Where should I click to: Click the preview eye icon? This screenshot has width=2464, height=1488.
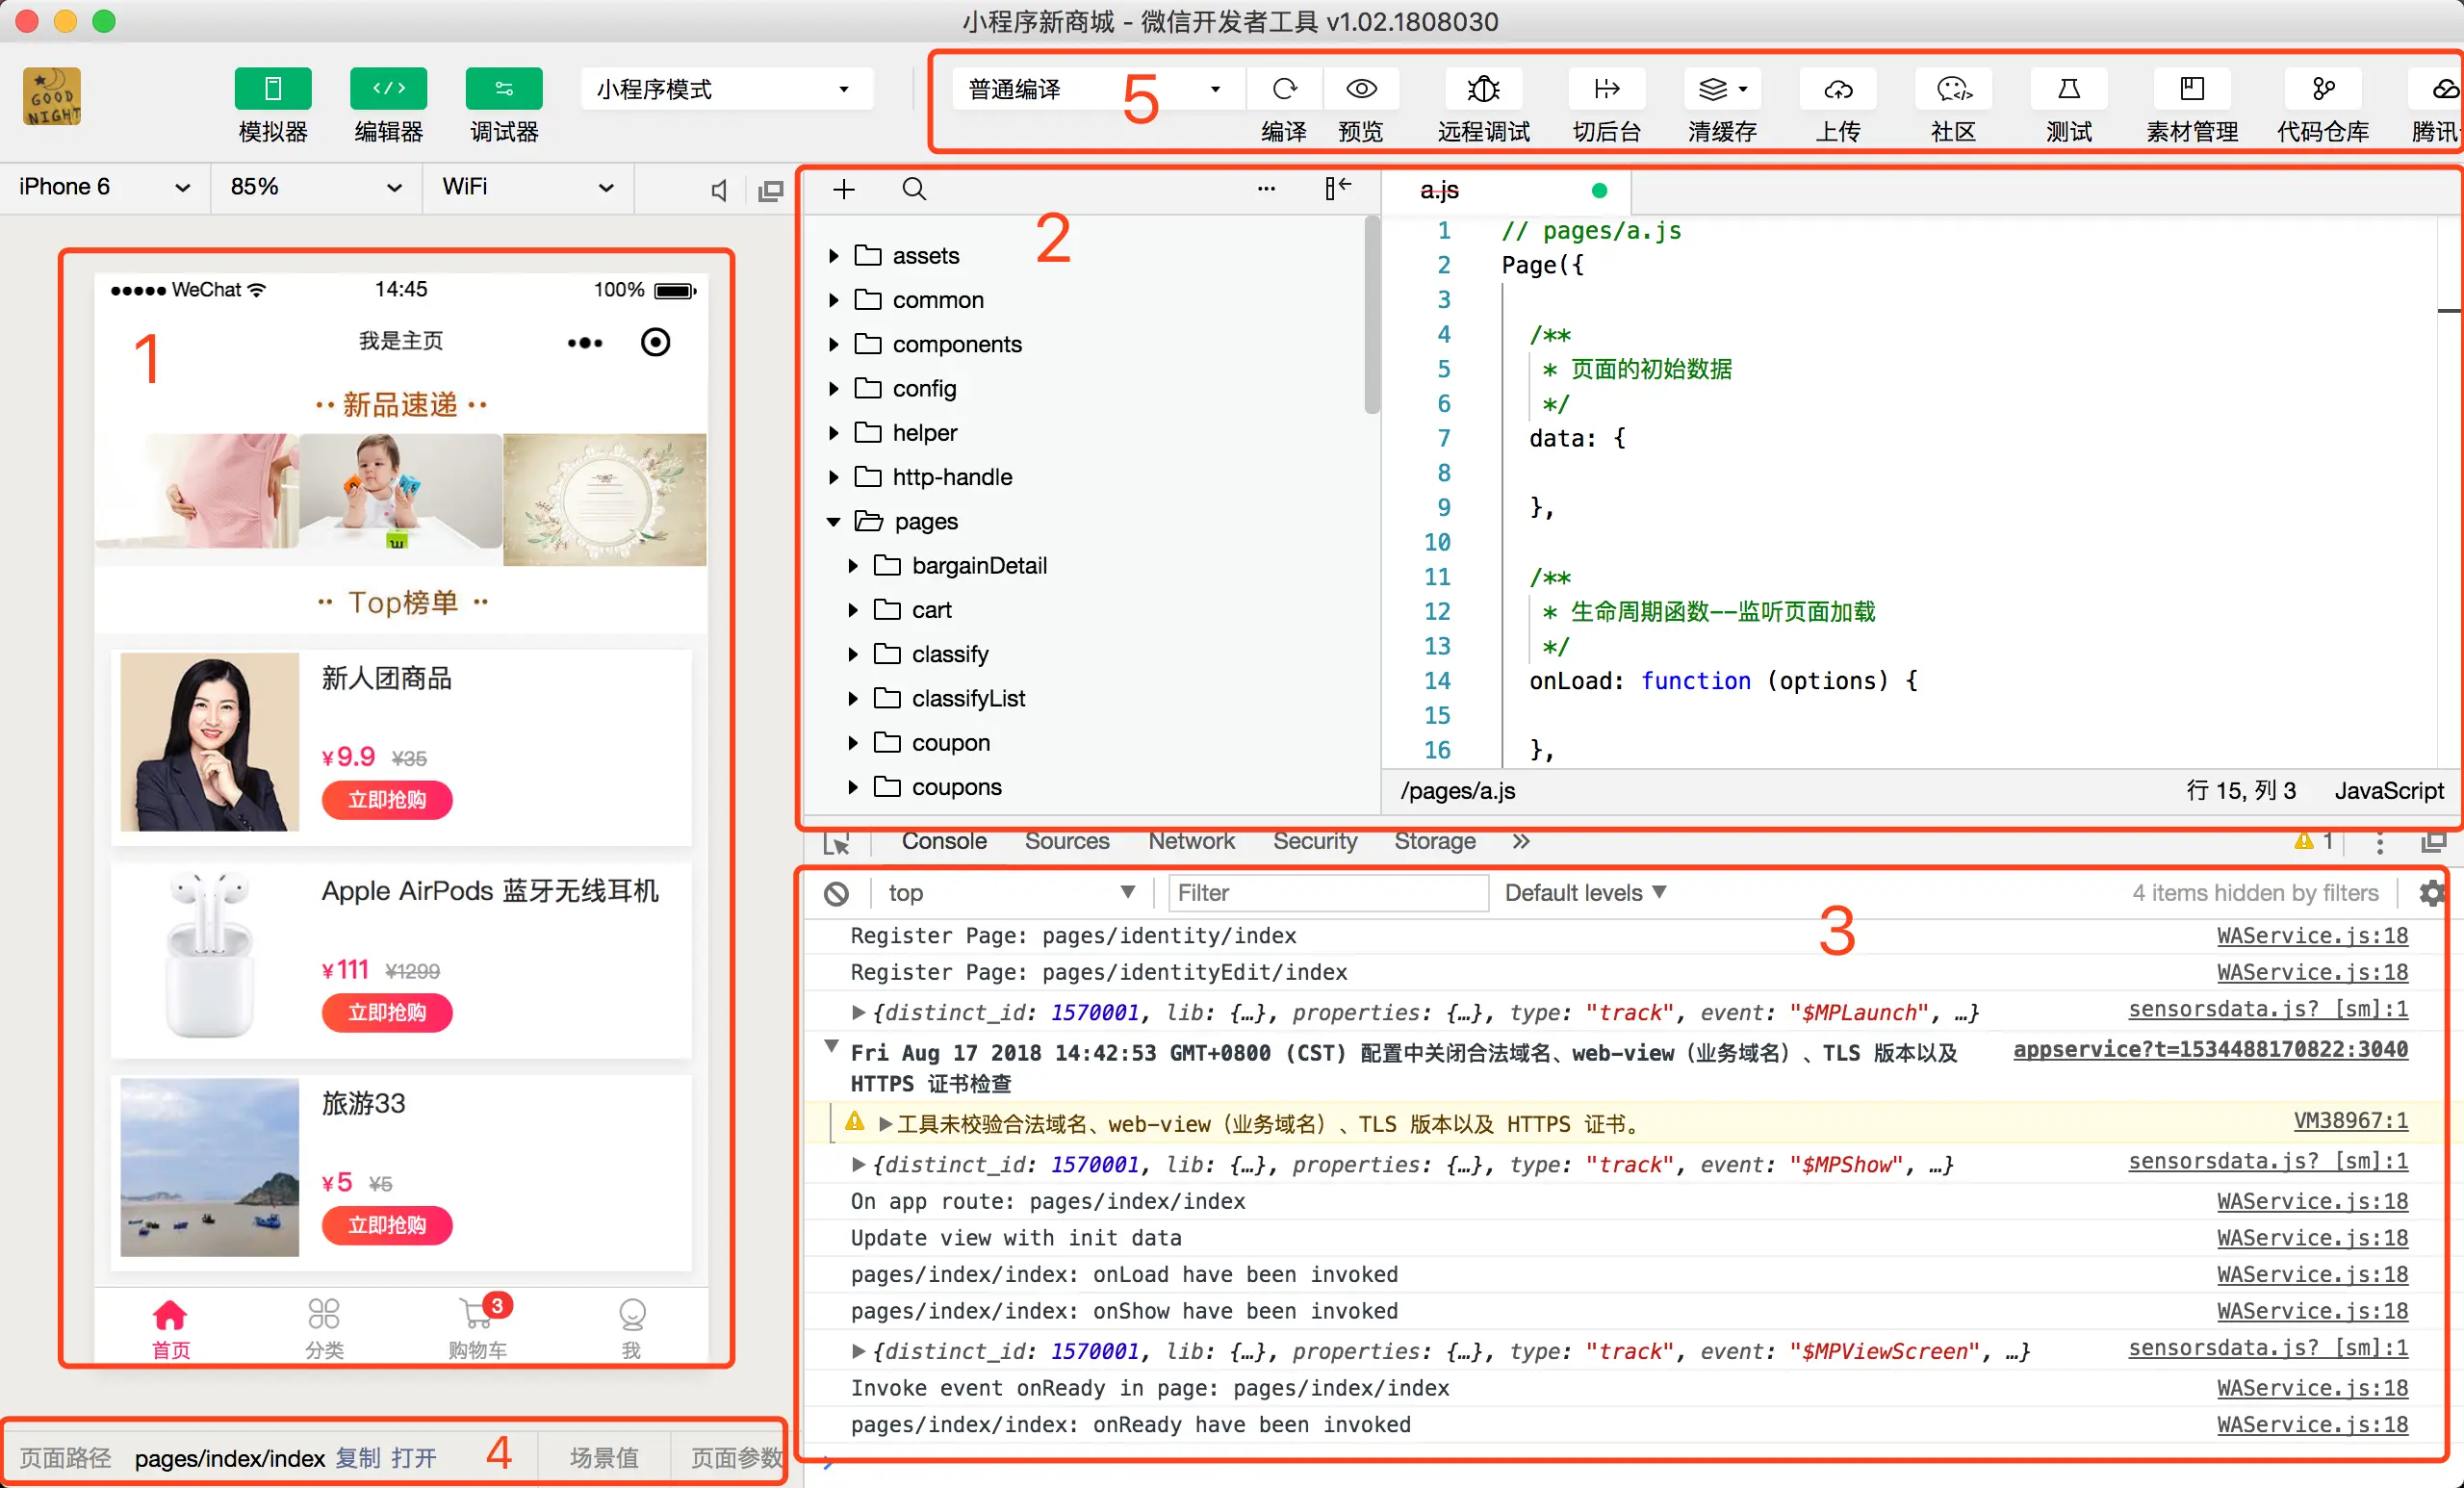1360,89
